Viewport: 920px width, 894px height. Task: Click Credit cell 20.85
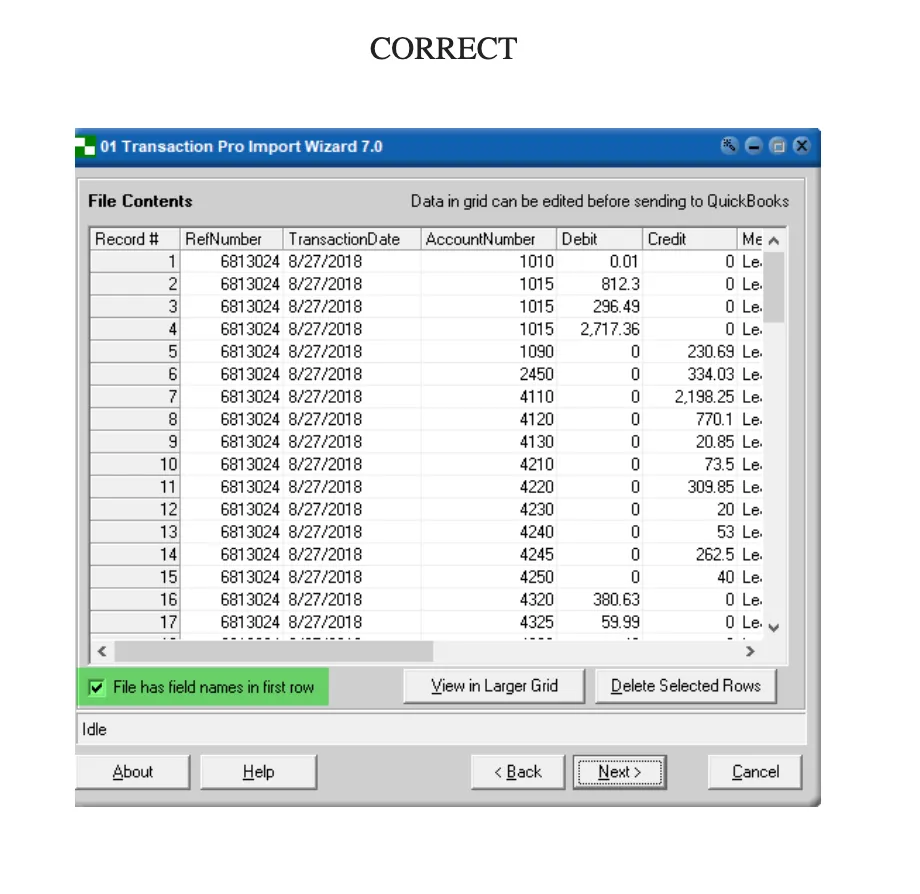tap(689, 442)
